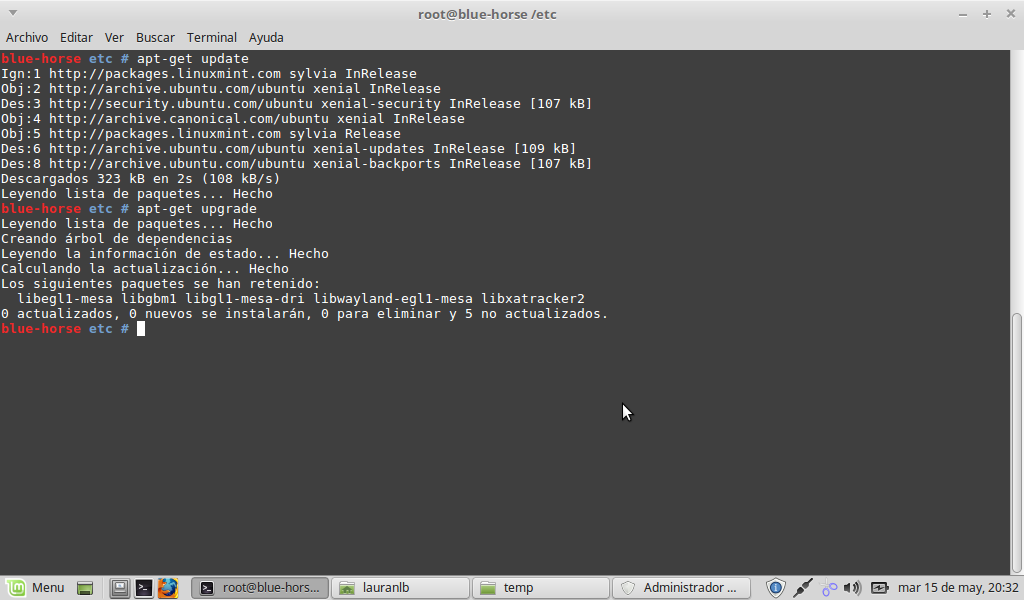This screenshot has width=1024, height=600.
Task: Launch terminal from panel launcher icon
Action: coord(144,588)
